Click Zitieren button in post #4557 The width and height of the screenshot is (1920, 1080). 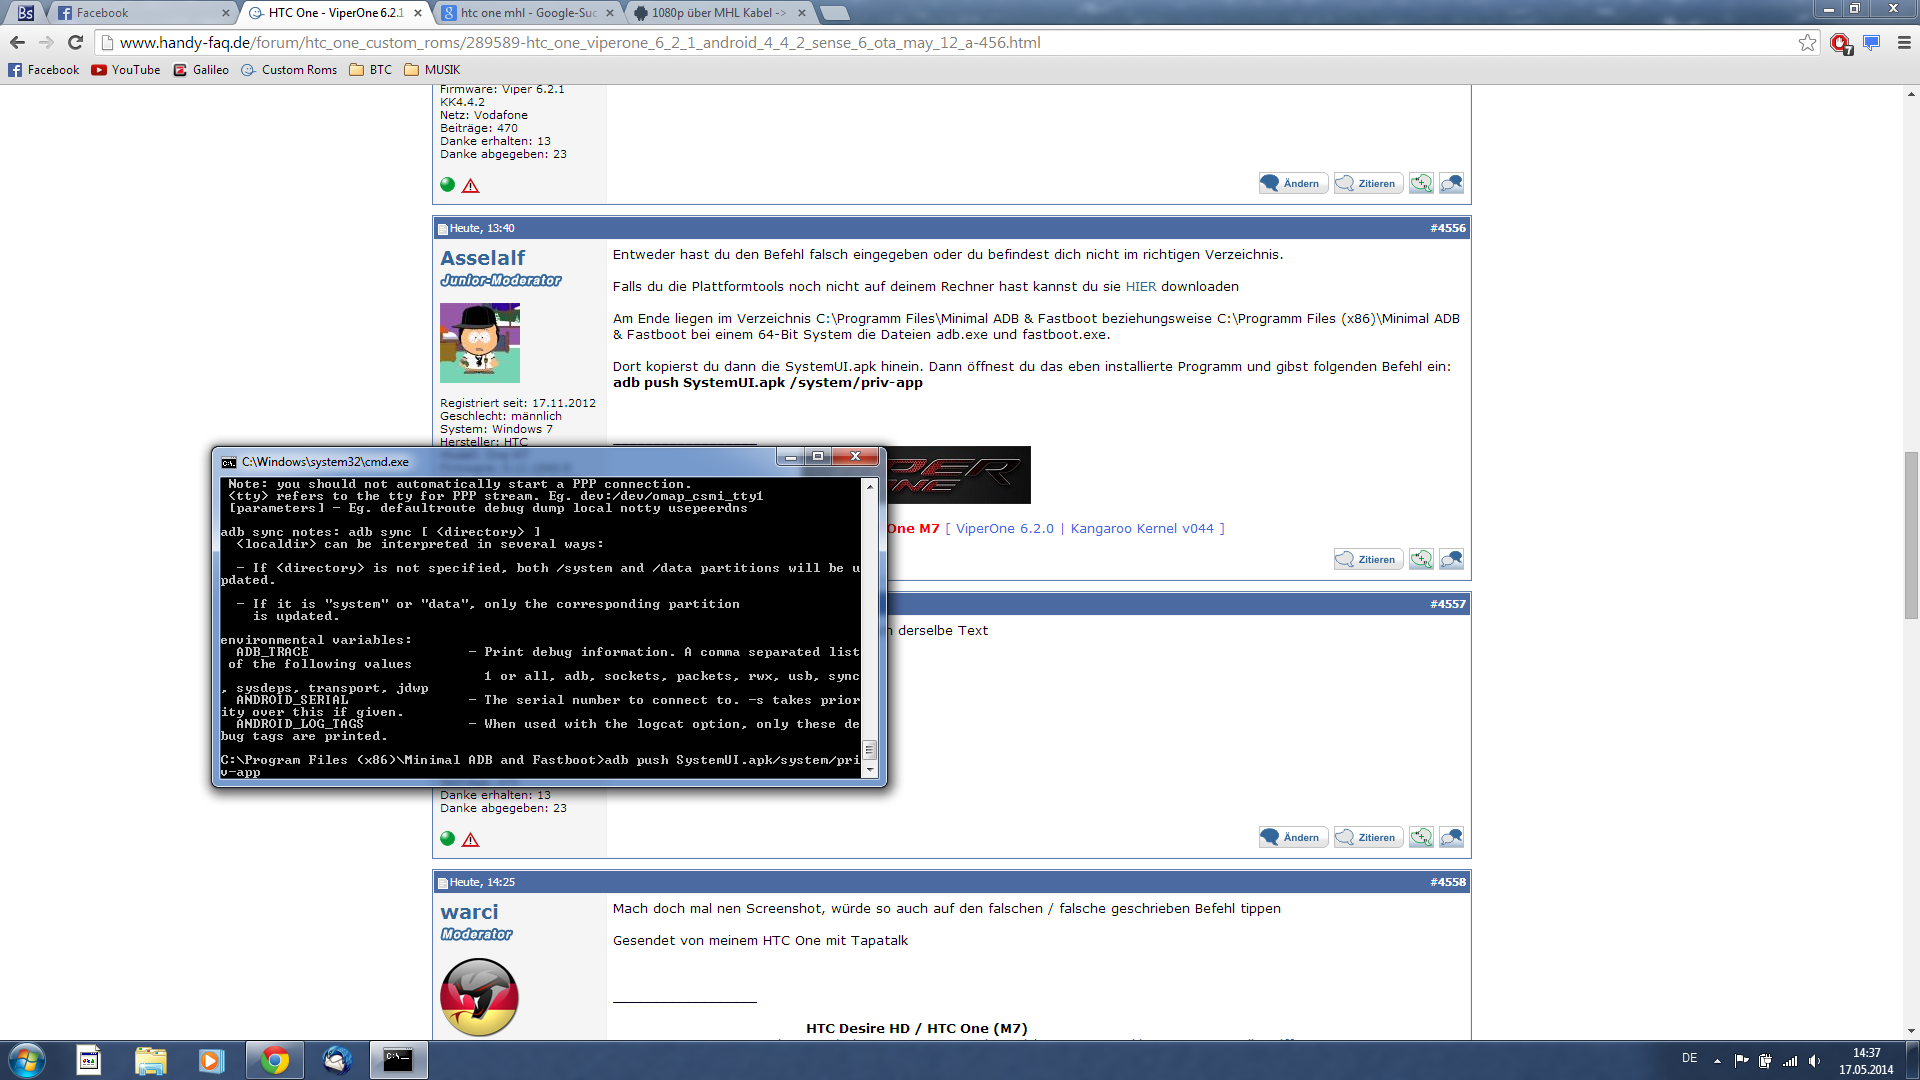tap(1369, 837)
